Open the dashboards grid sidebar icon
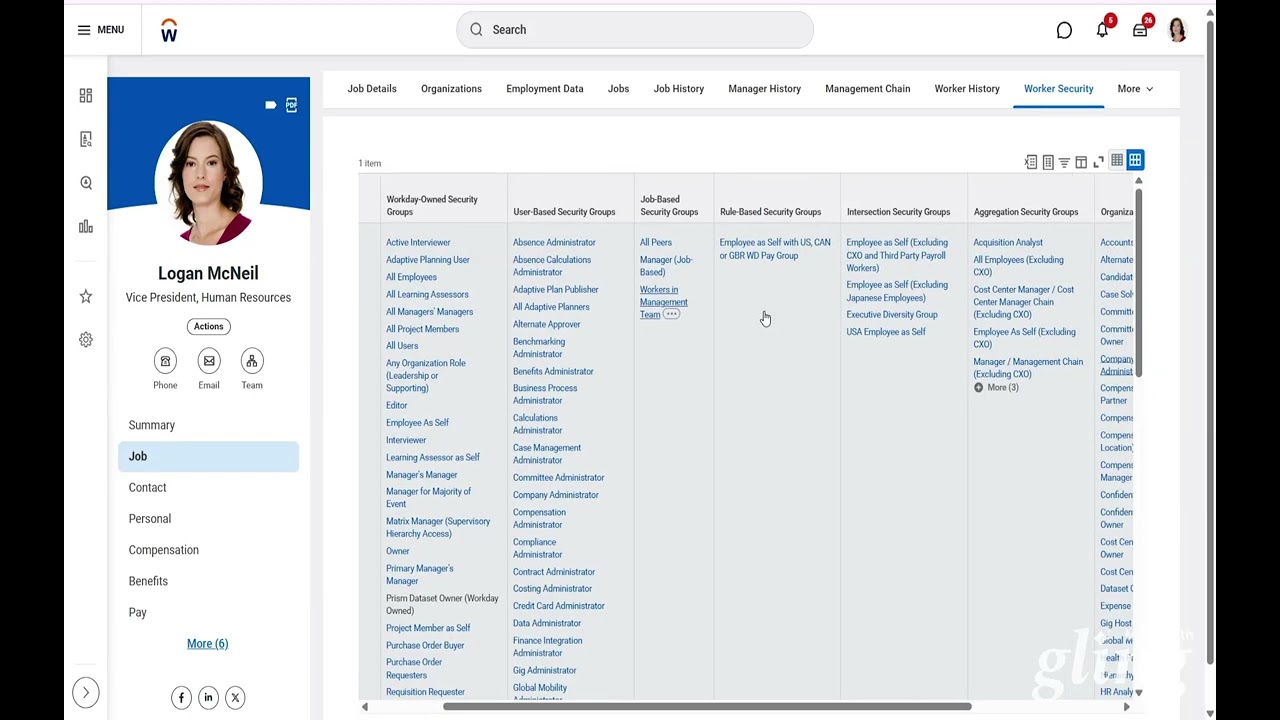The height and width of the screenshot is (720, 1280). (86, 95)
